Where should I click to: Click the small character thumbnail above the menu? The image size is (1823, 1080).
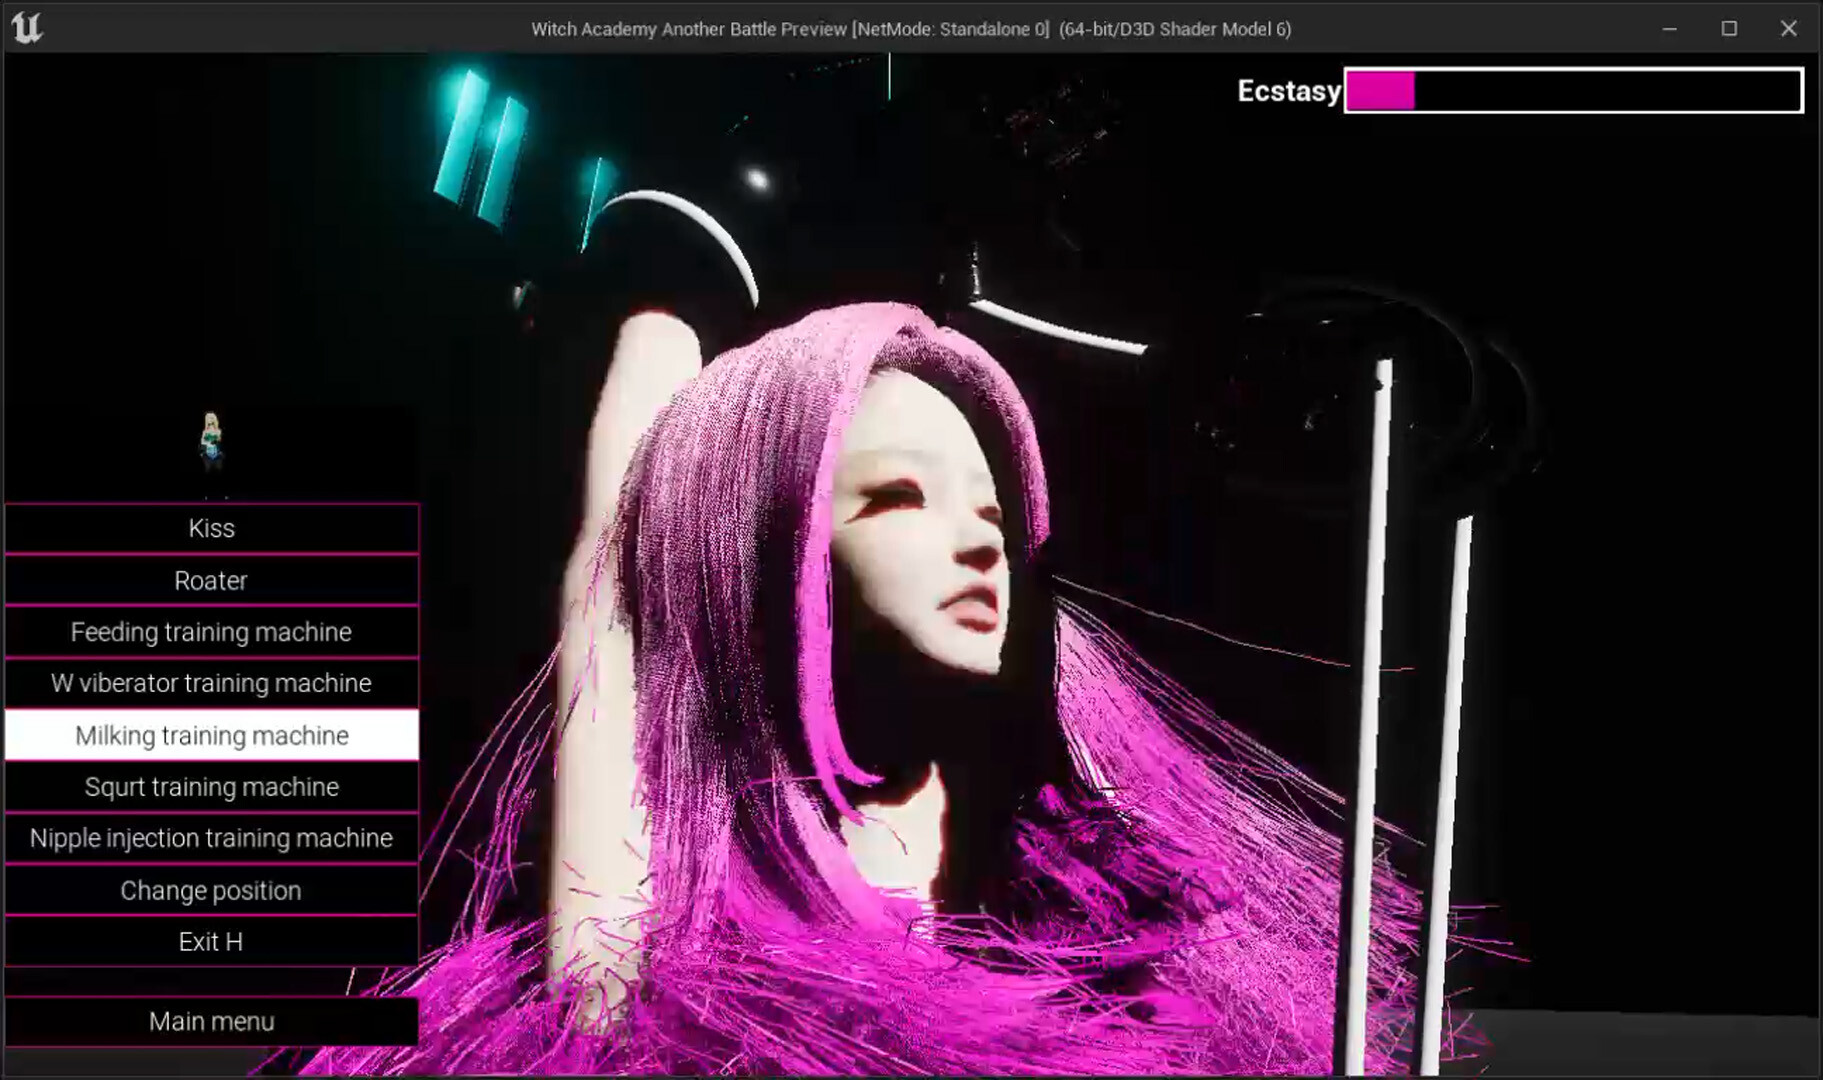(211, 441)
